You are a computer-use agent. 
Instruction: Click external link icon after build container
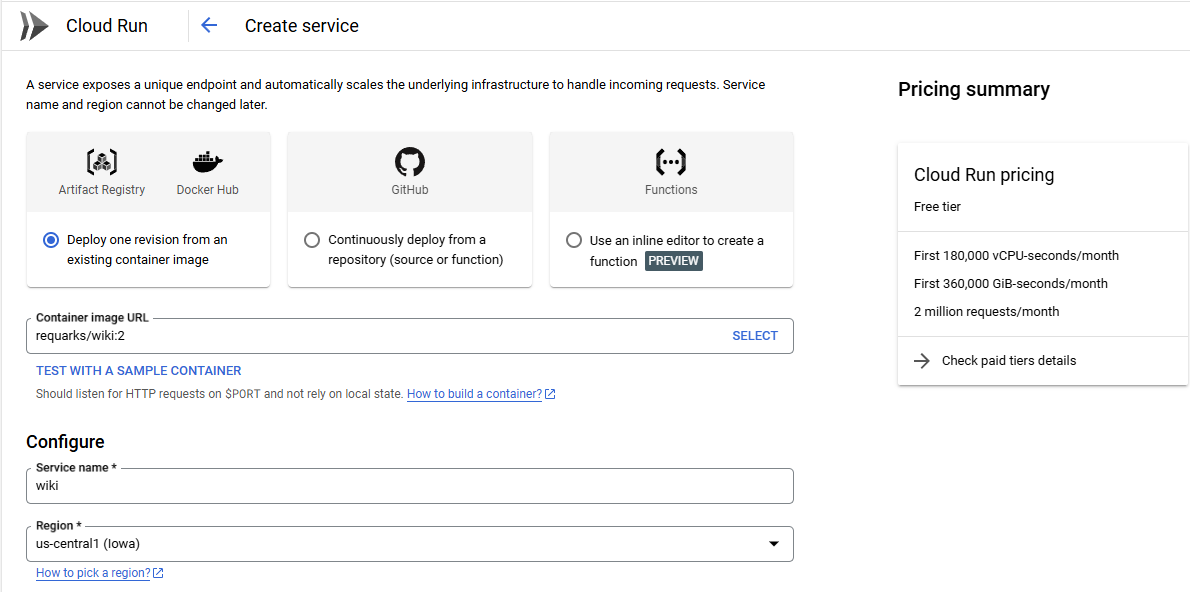(551, 394)
